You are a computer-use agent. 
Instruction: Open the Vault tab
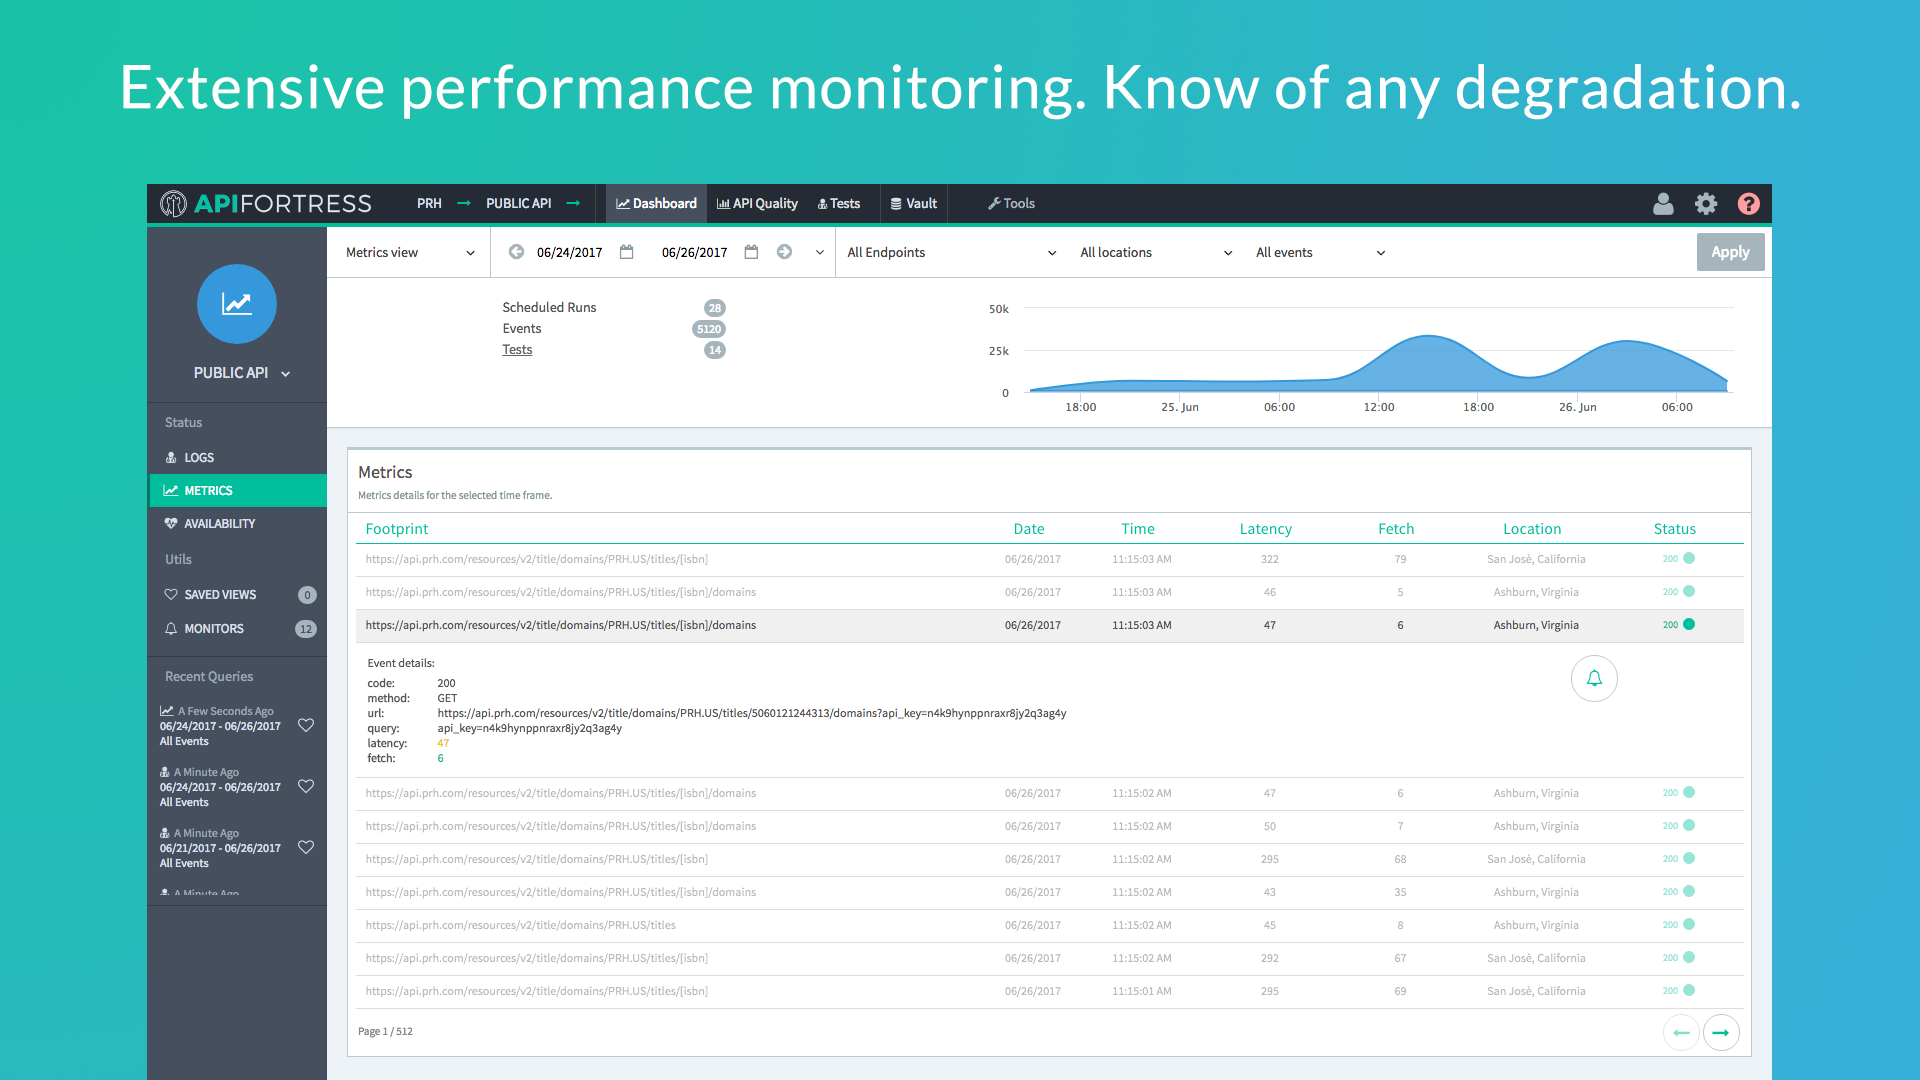(x=914, y=203)
